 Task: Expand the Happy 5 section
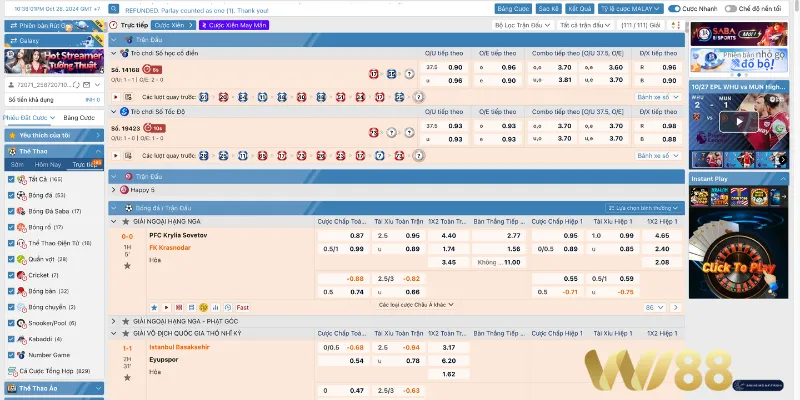click(114, 190)
